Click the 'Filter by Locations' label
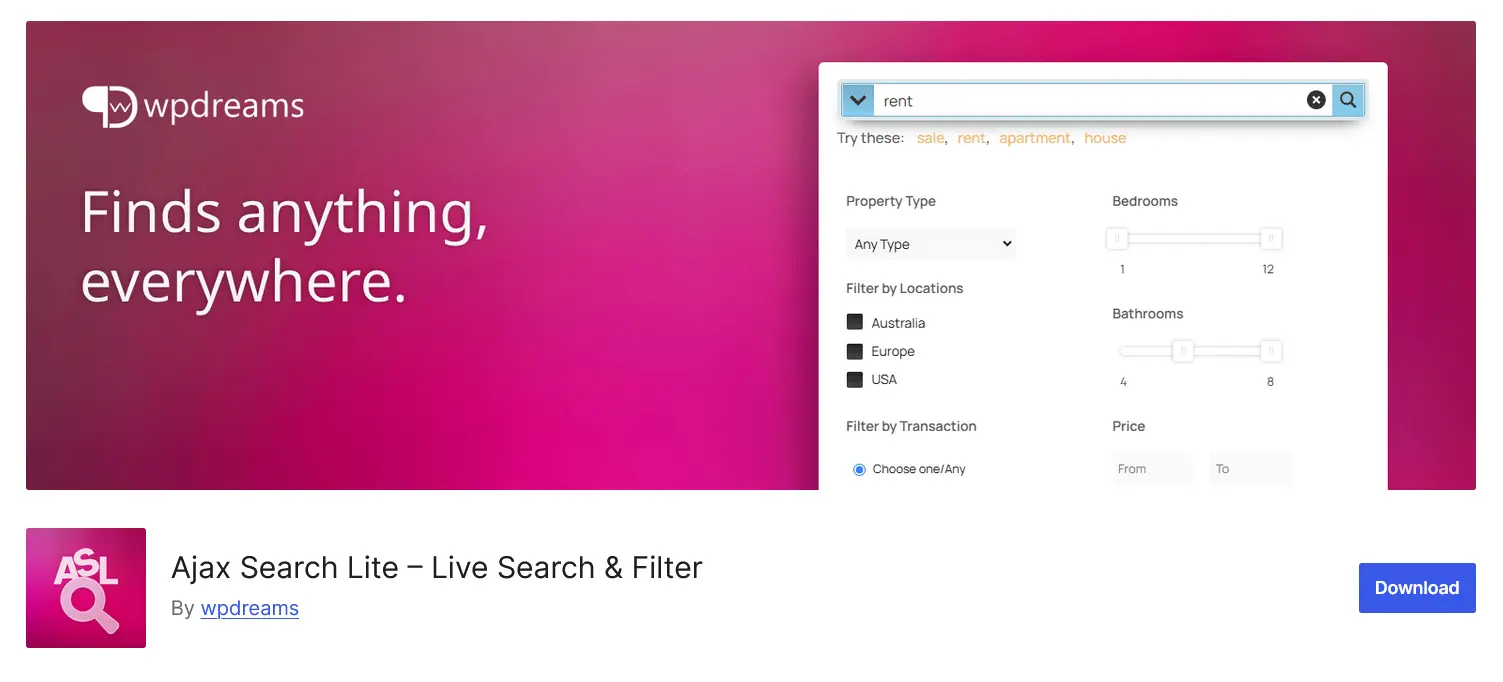Image resolution: width=1503 pixels, height=682 pixels. pyautogui.click(x=905, y=288)
